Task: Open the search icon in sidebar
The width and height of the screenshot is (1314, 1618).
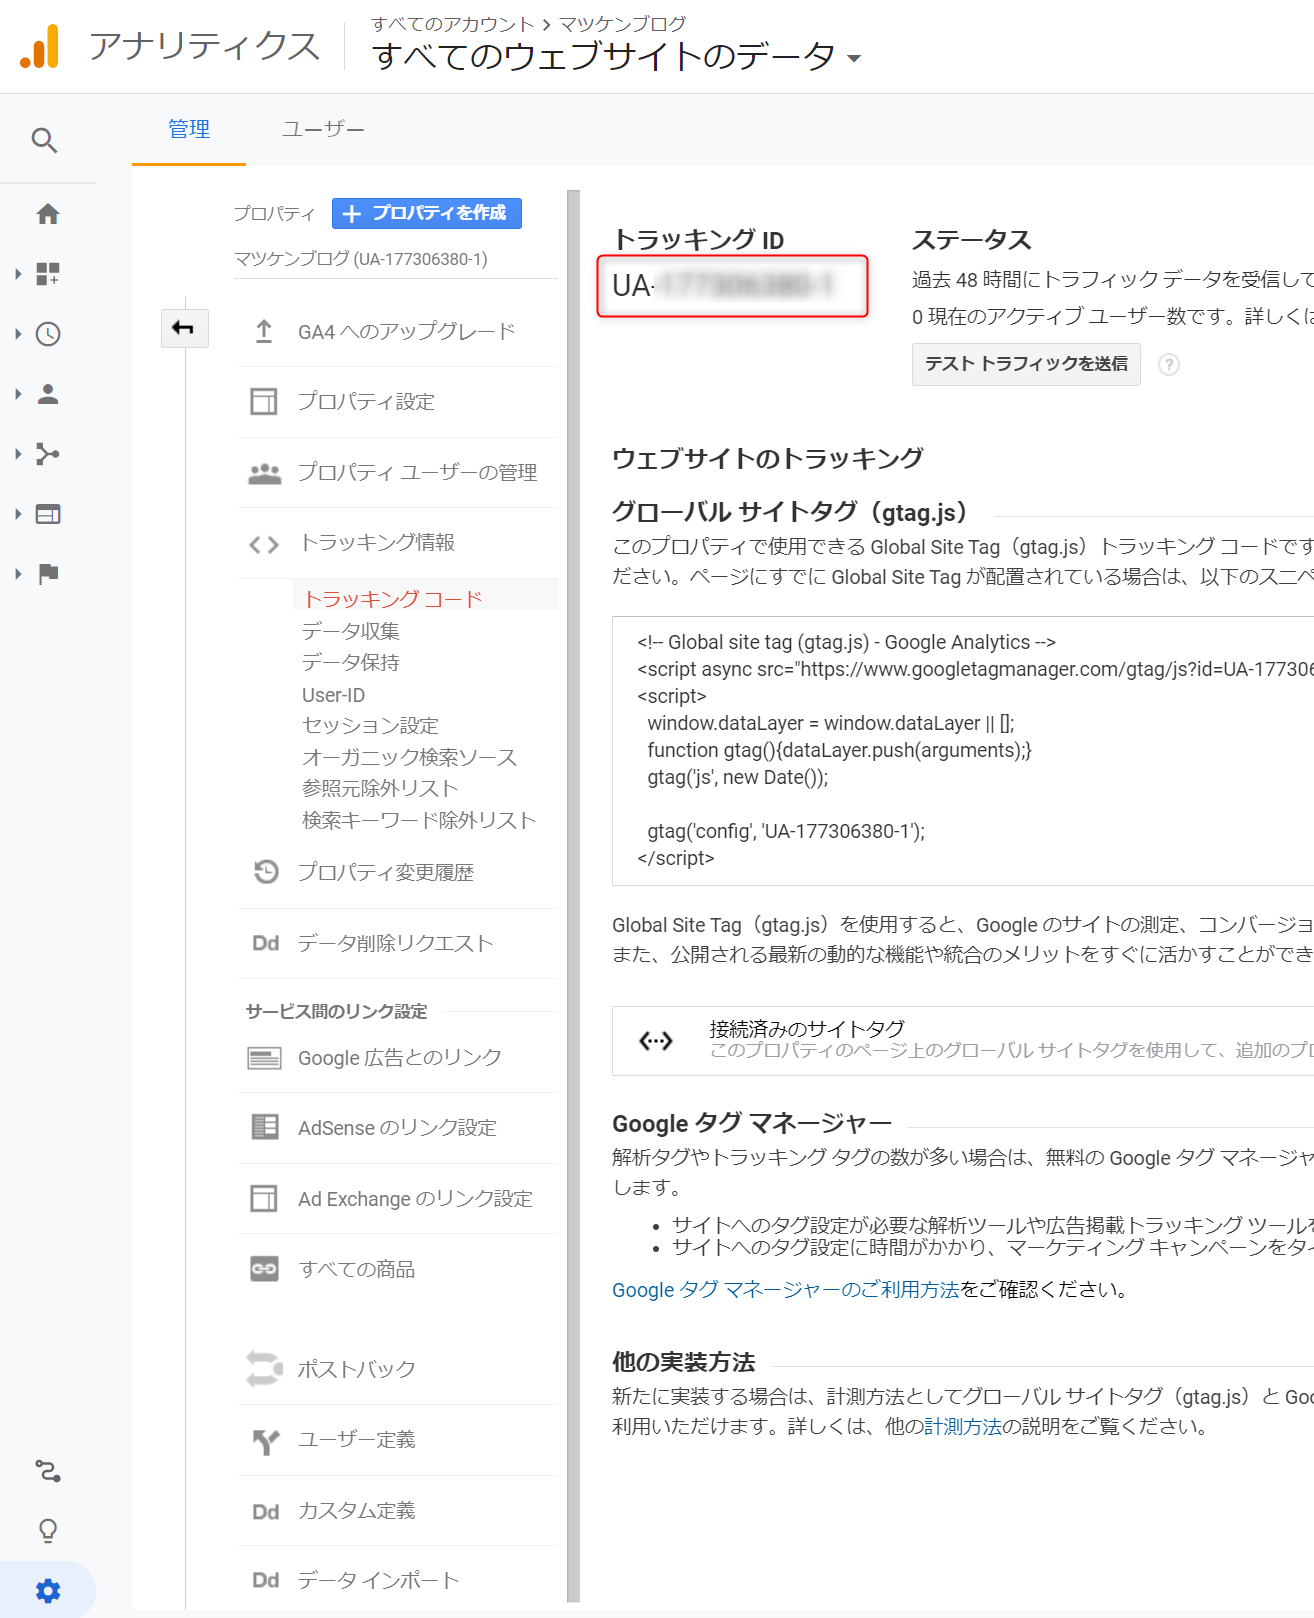Action: pos(45,140)
